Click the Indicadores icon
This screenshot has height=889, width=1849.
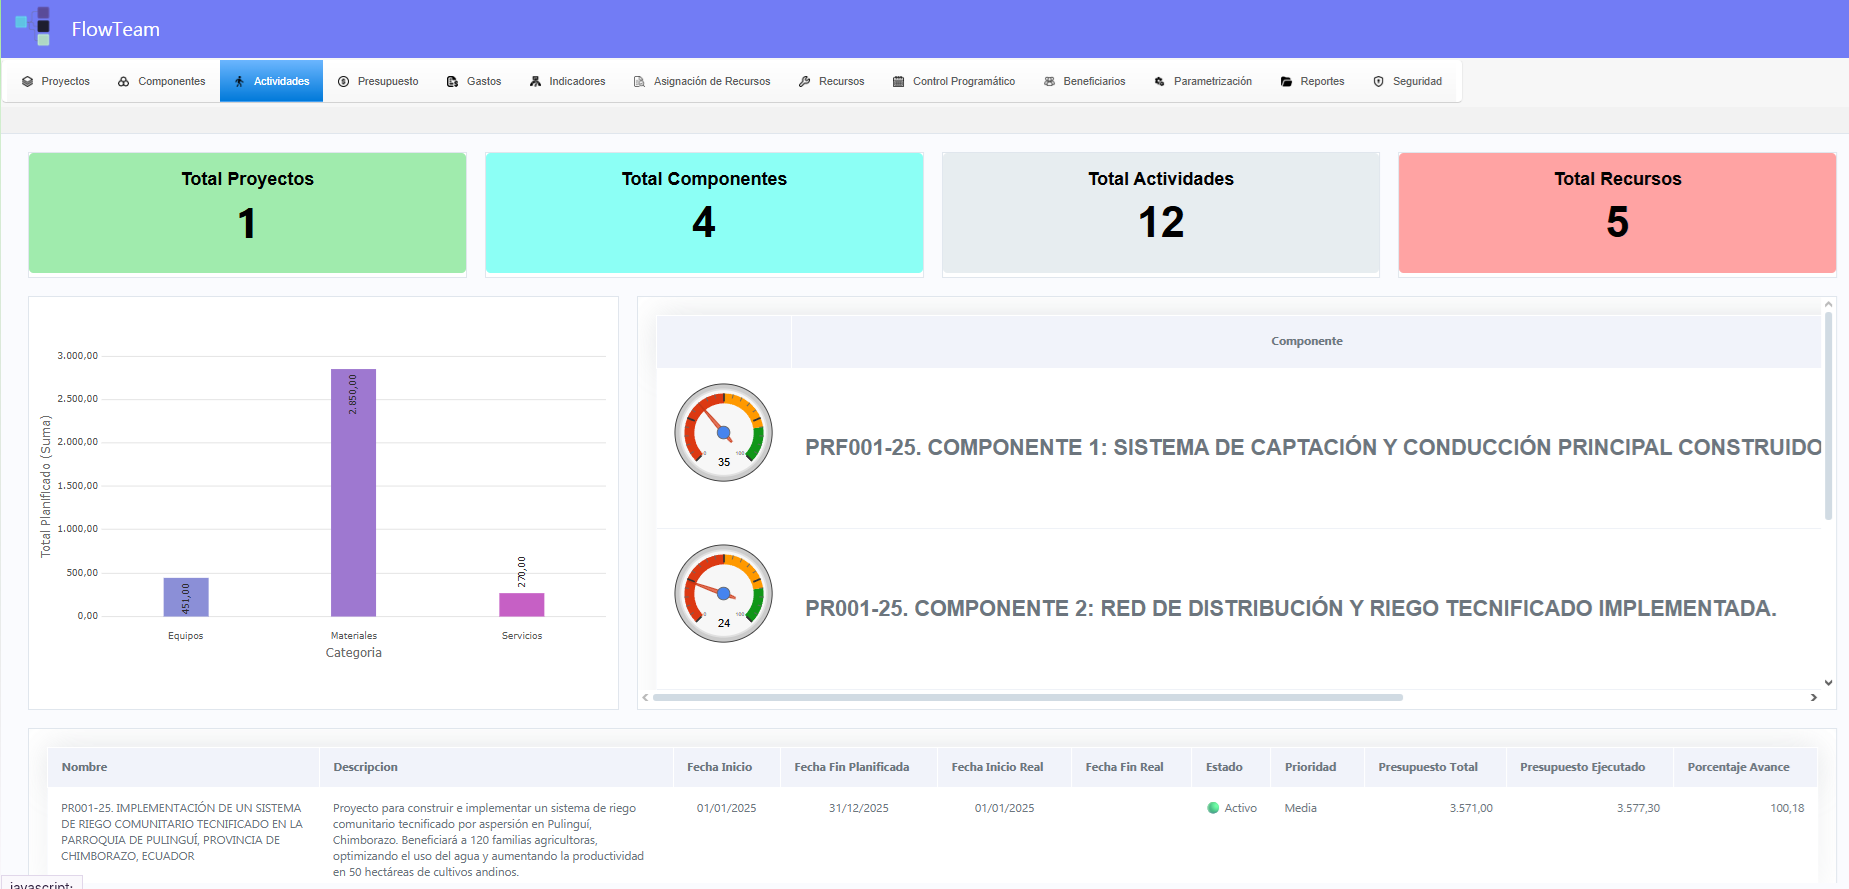(x=535, y=82)
